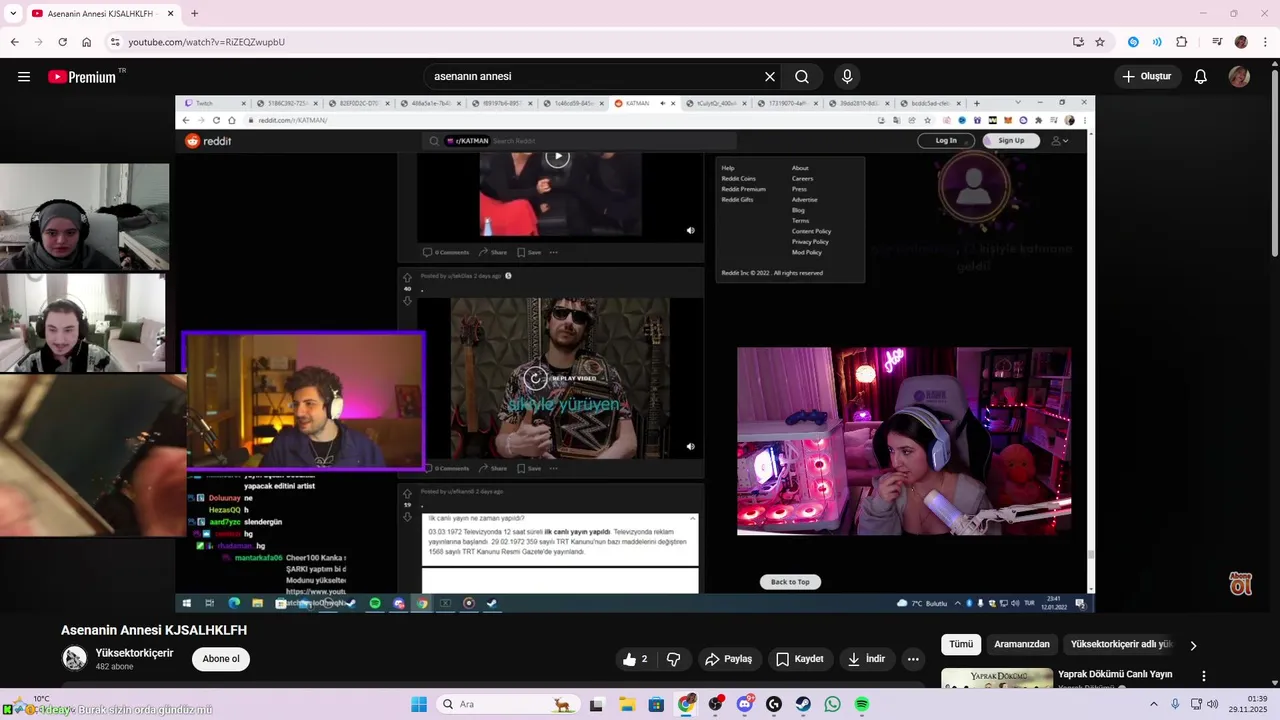The height and width of the screenshot is (720, 1280).
Task: Open Yüksektorkiçerir channel name link
Action: [x=134, y=653]
